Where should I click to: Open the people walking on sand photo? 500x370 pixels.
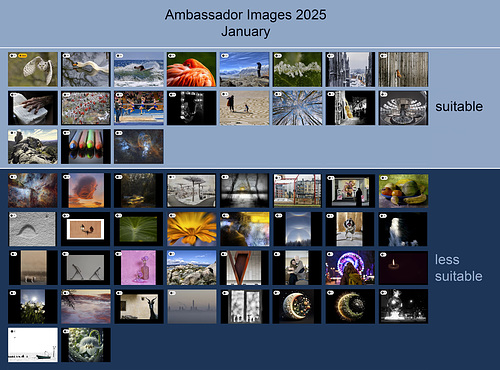(244, 108)
